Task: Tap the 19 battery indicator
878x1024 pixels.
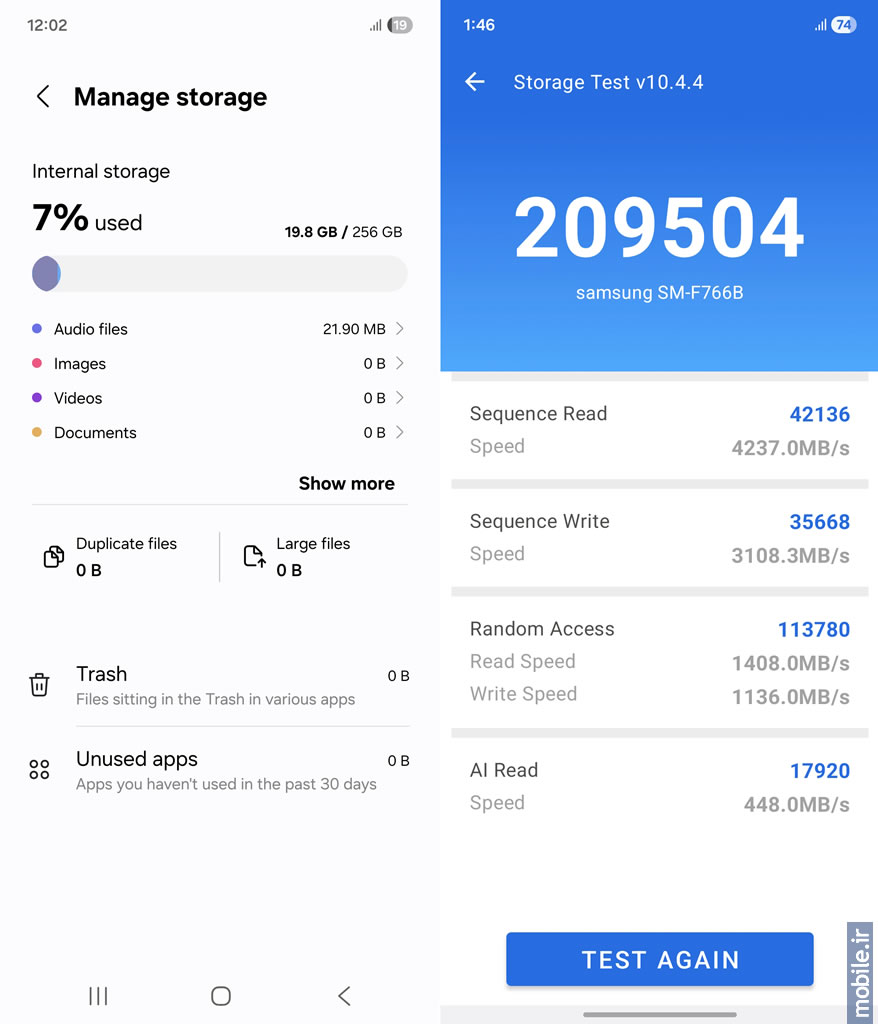Action: click(x=400, y=25)
